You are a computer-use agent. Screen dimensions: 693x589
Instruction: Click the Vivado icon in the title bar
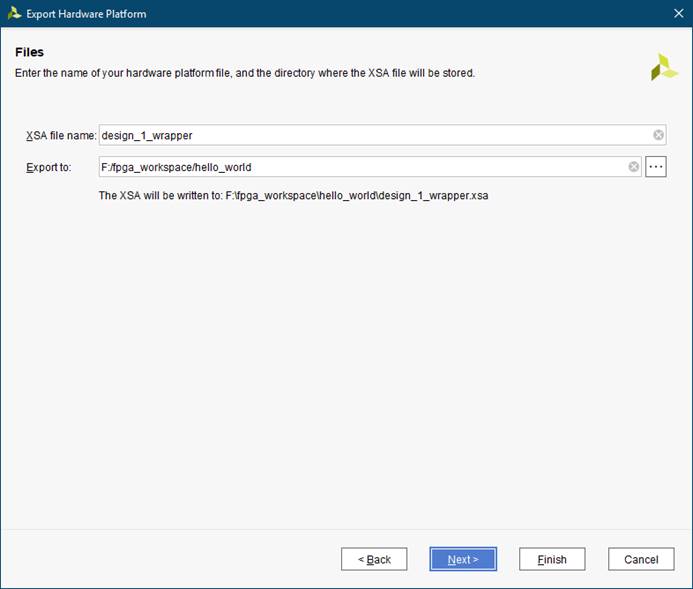[x=13, y=14]
